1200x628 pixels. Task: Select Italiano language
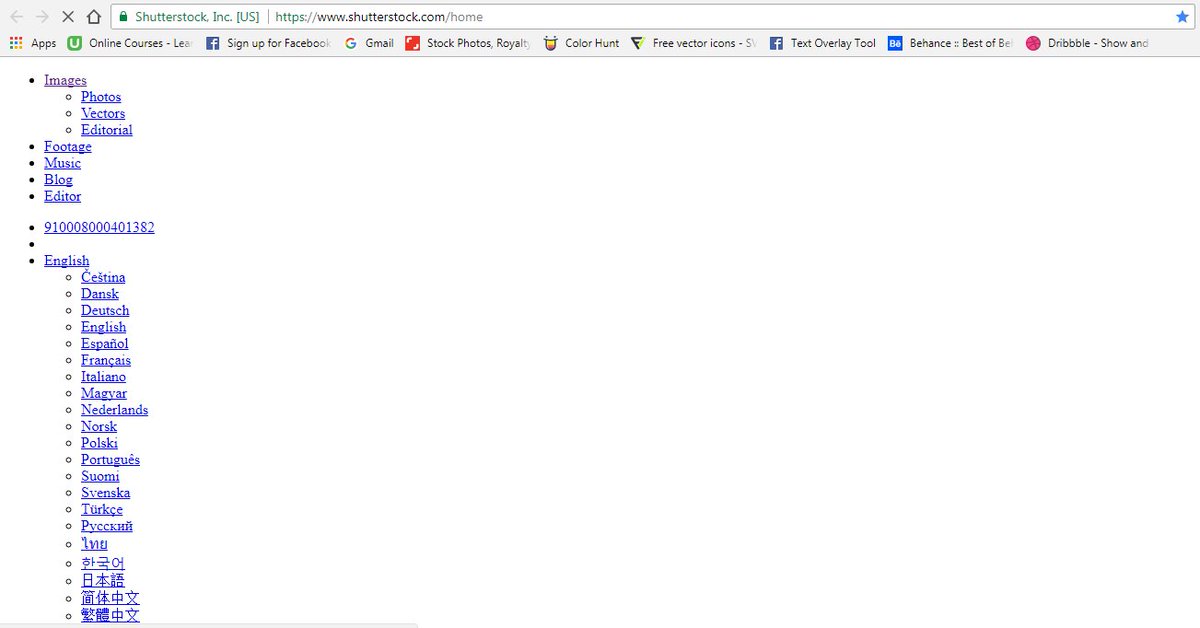(x=104, y=377)
